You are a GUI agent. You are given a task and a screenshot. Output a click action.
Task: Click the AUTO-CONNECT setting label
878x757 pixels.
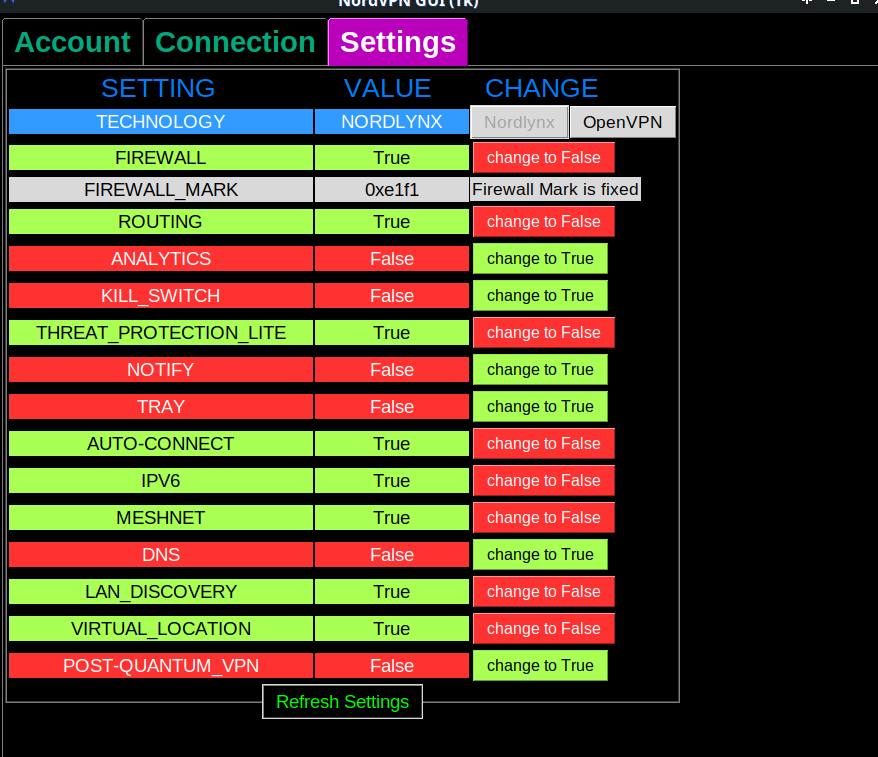(161, 443)
